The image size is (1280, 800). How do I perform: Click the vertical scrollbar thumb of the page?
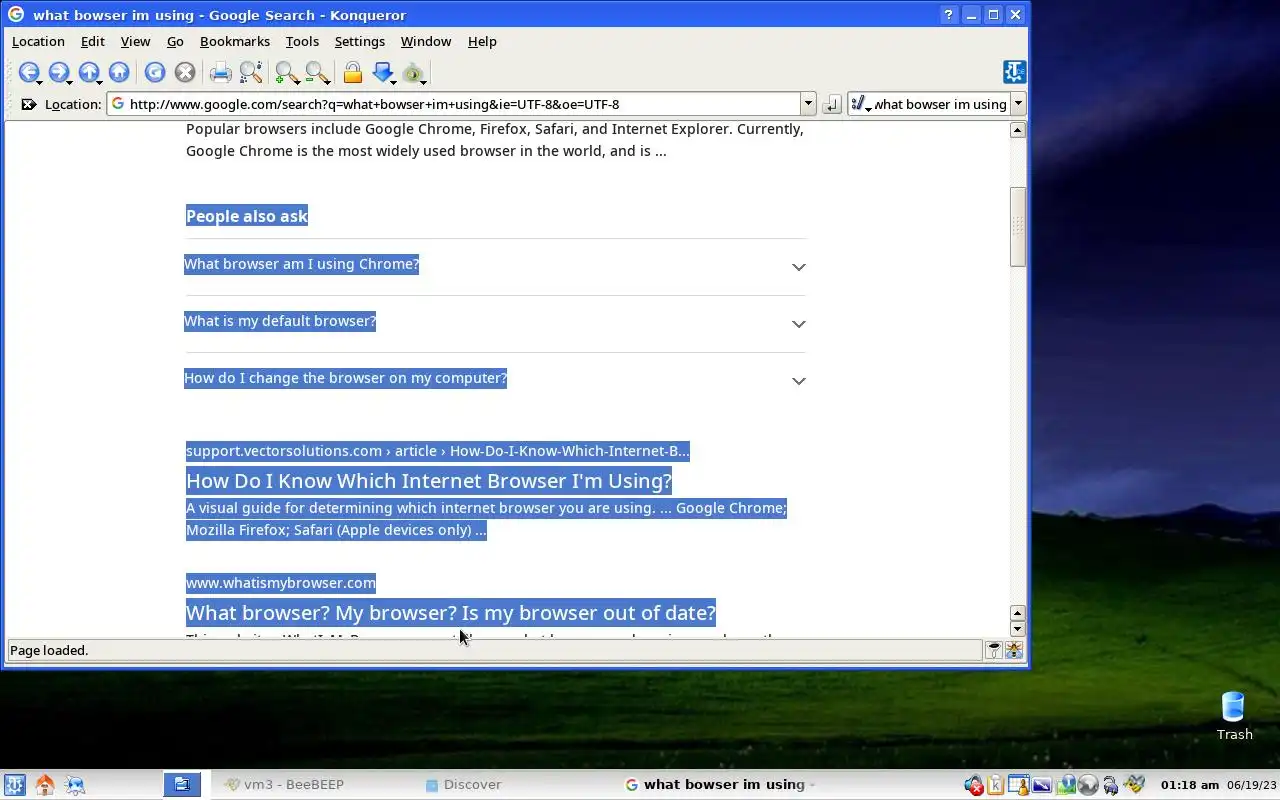coord(1018,227)
